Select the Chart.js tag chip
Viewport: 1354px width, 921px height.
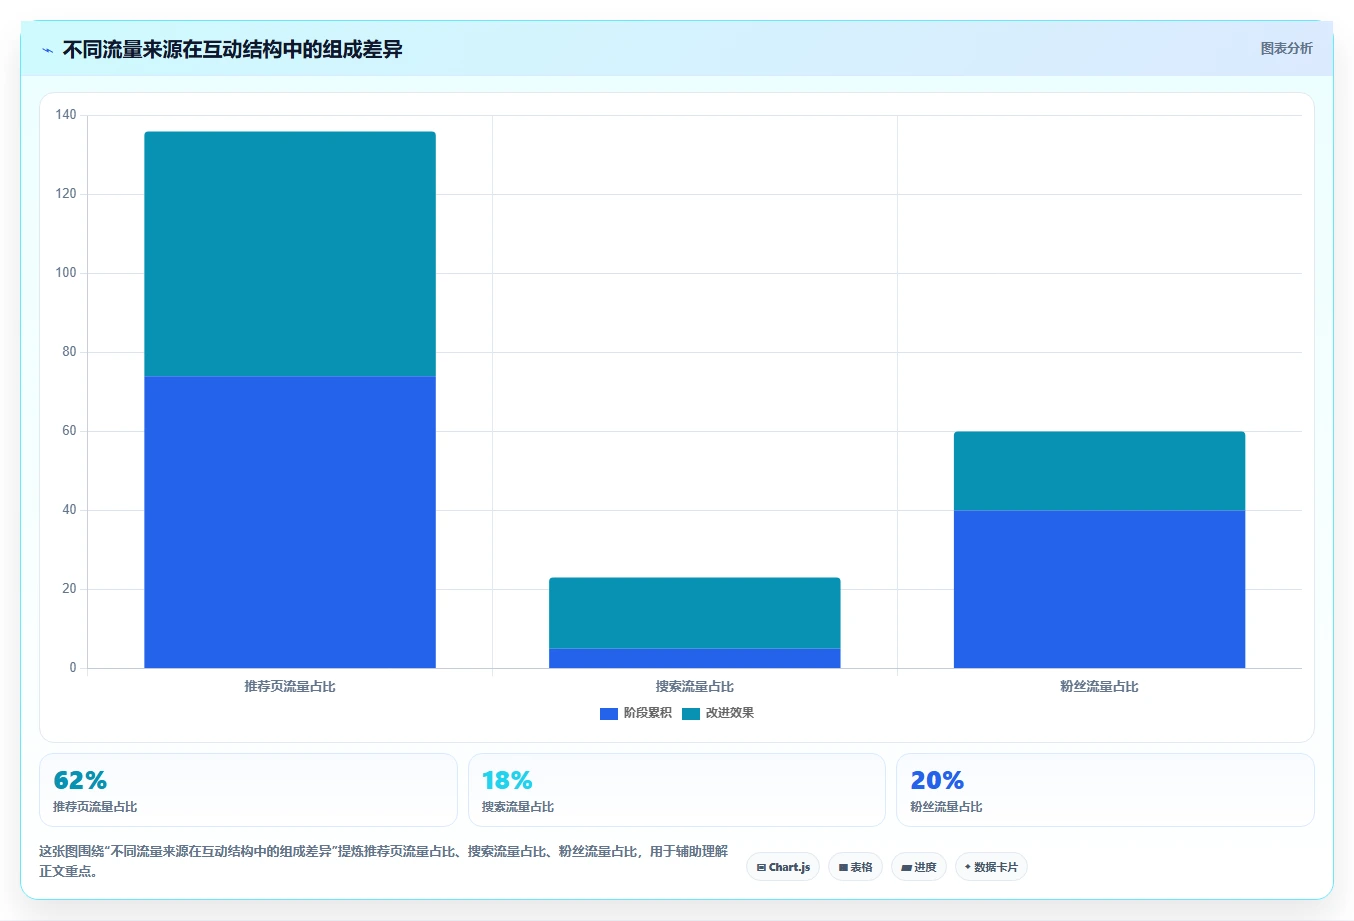pos(783,867)
